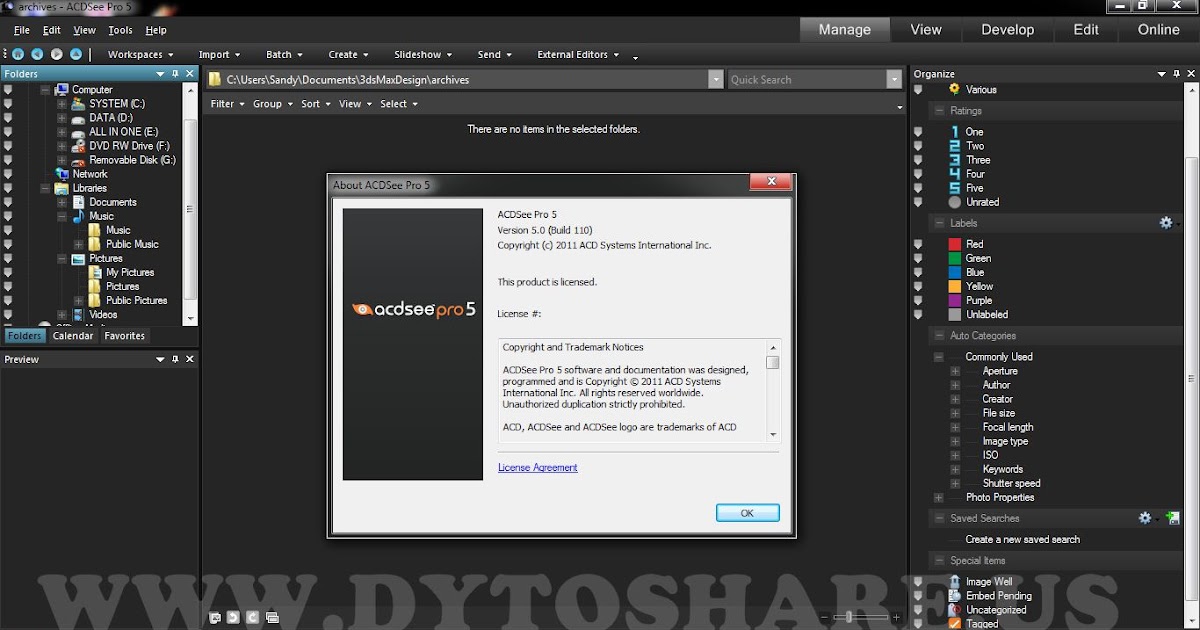Viewport: 1200px width, 630px height.
Task: Open the Saved Searches gear icon
Action: pyautogui.click(x=1145, y=518)
